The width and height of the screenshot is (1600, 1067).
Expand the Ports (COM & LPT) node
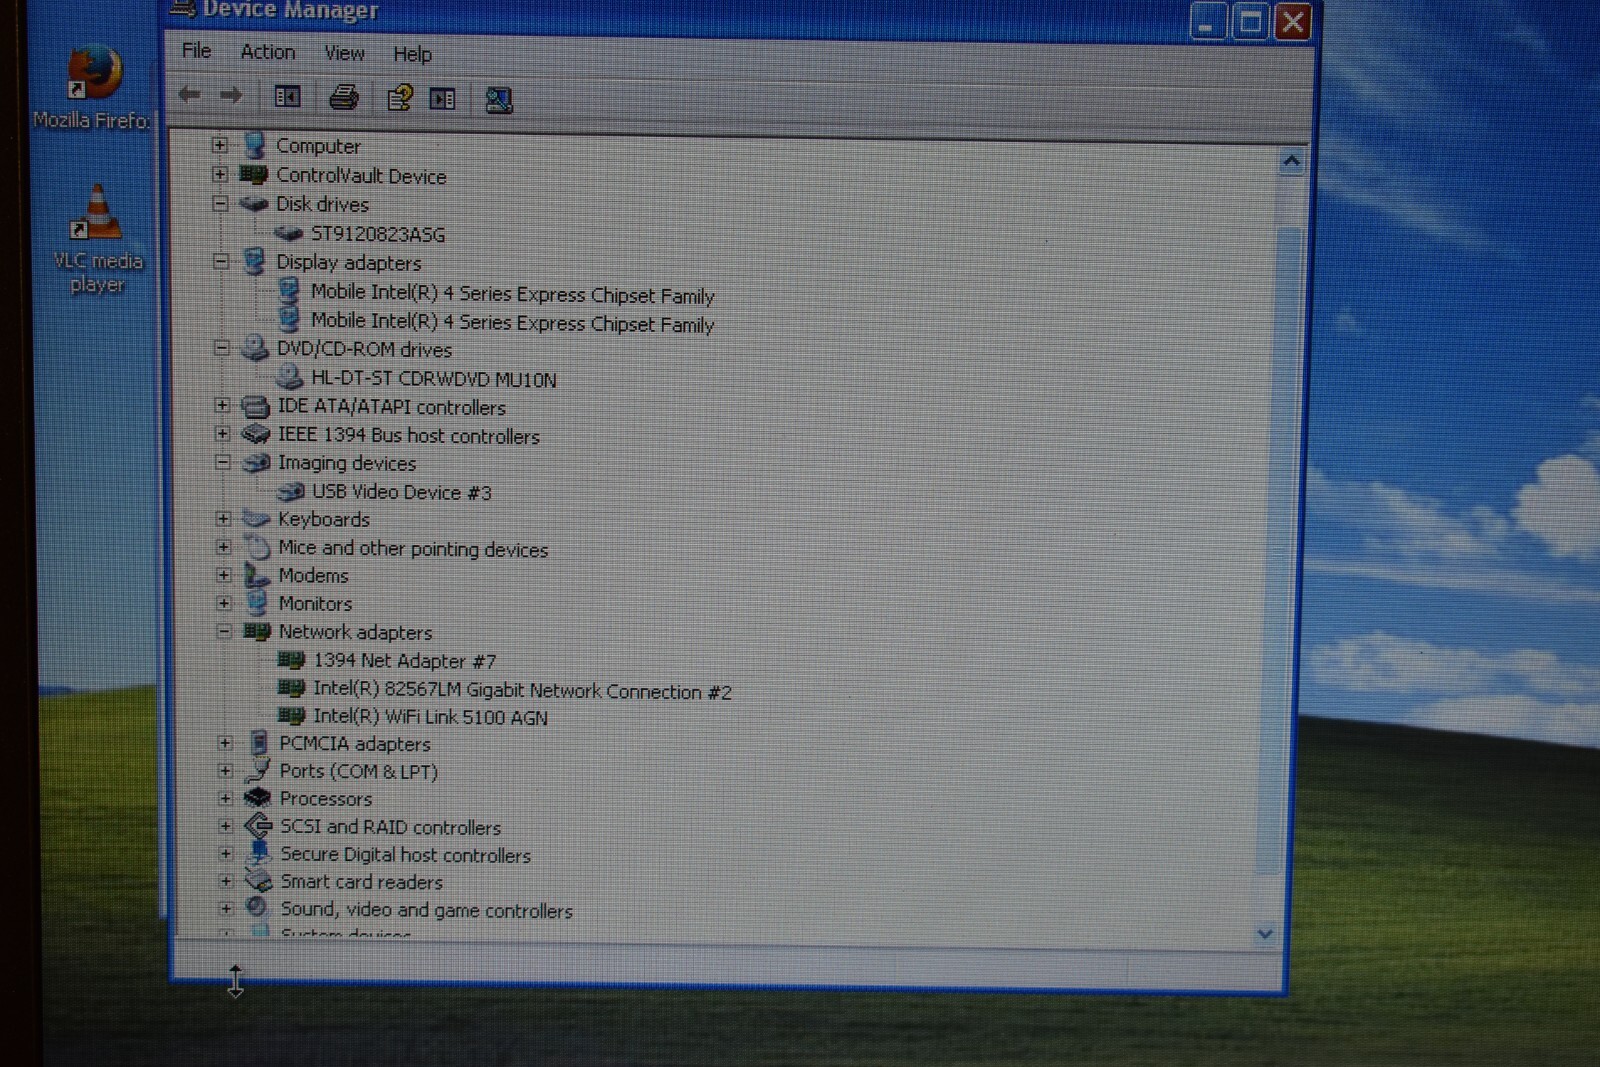tap(225, 771)
